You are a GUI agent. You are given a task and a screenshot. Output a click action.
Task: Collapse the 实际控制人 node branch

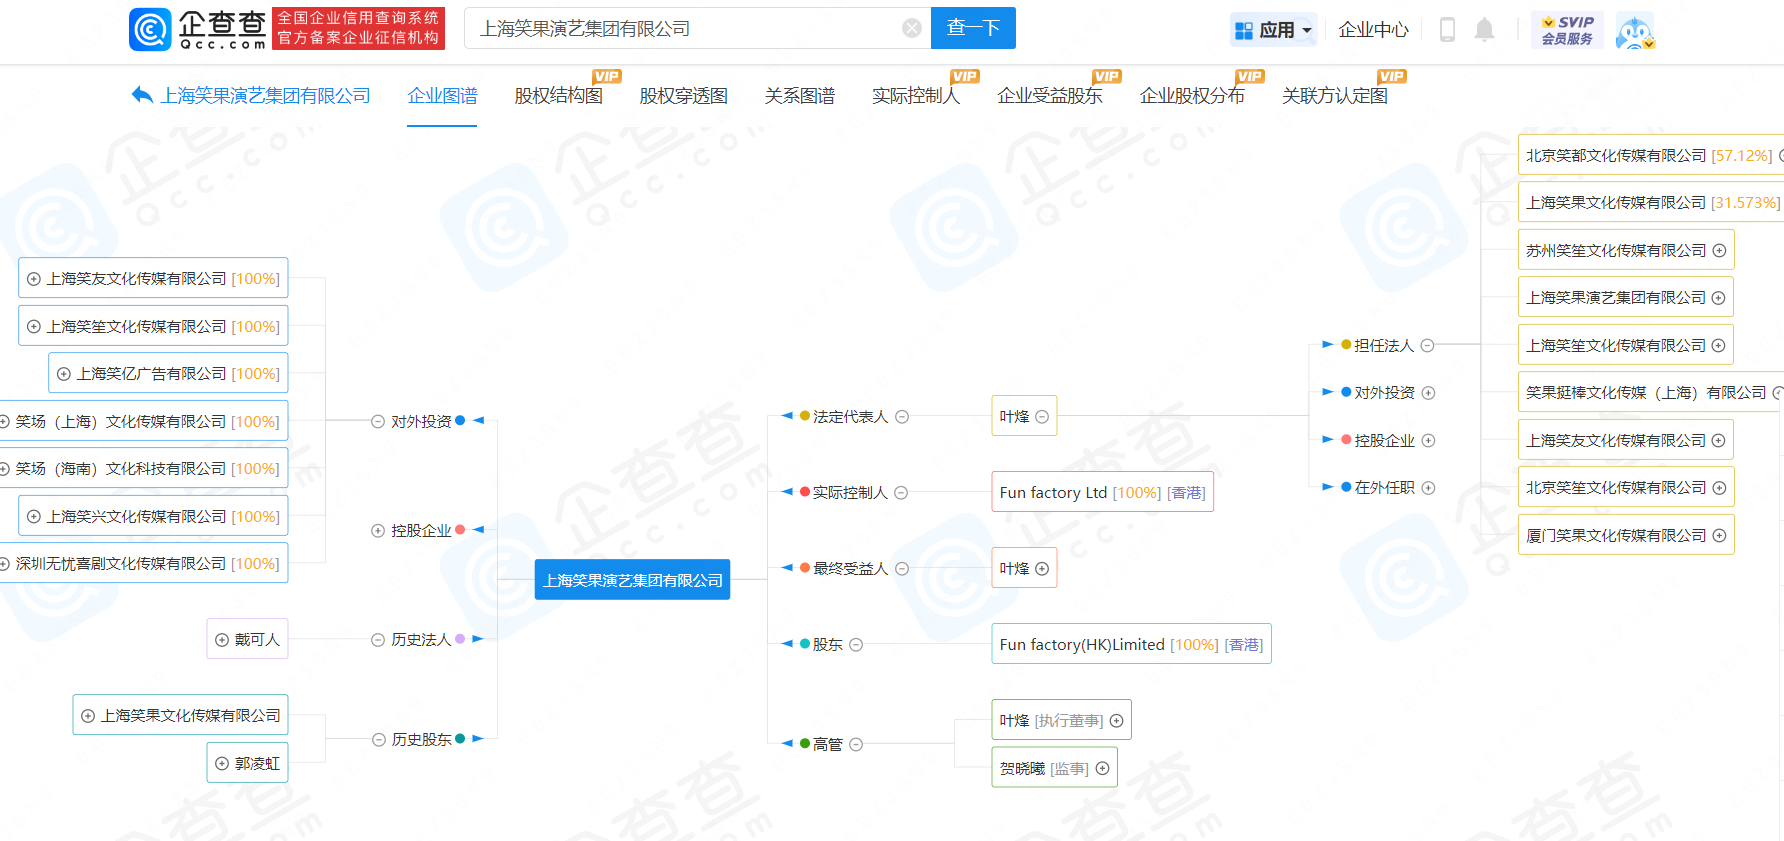(901, 493)
